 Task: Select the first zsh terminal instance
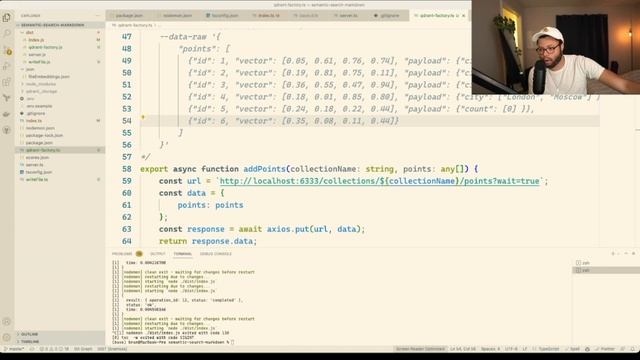[x=606, y=263]
